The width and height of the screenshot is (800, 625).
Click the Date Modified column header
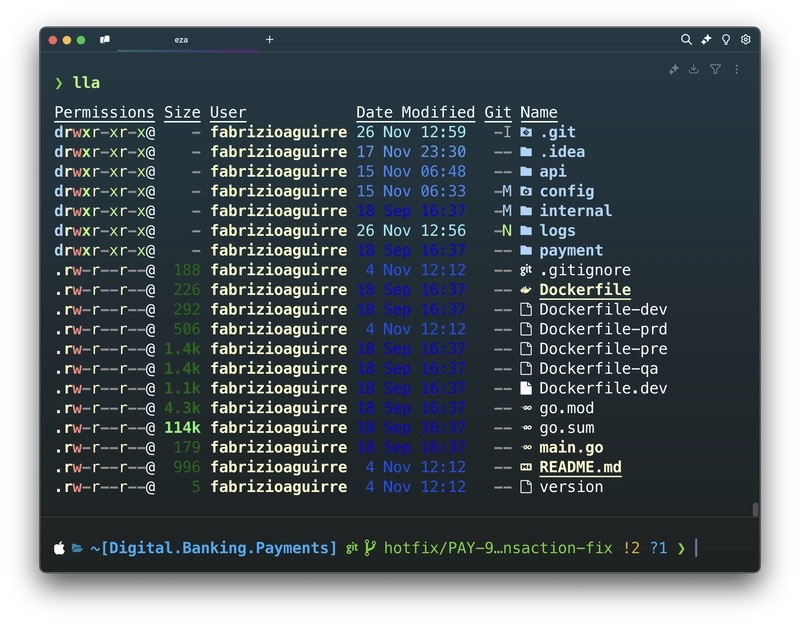(415, 112)
